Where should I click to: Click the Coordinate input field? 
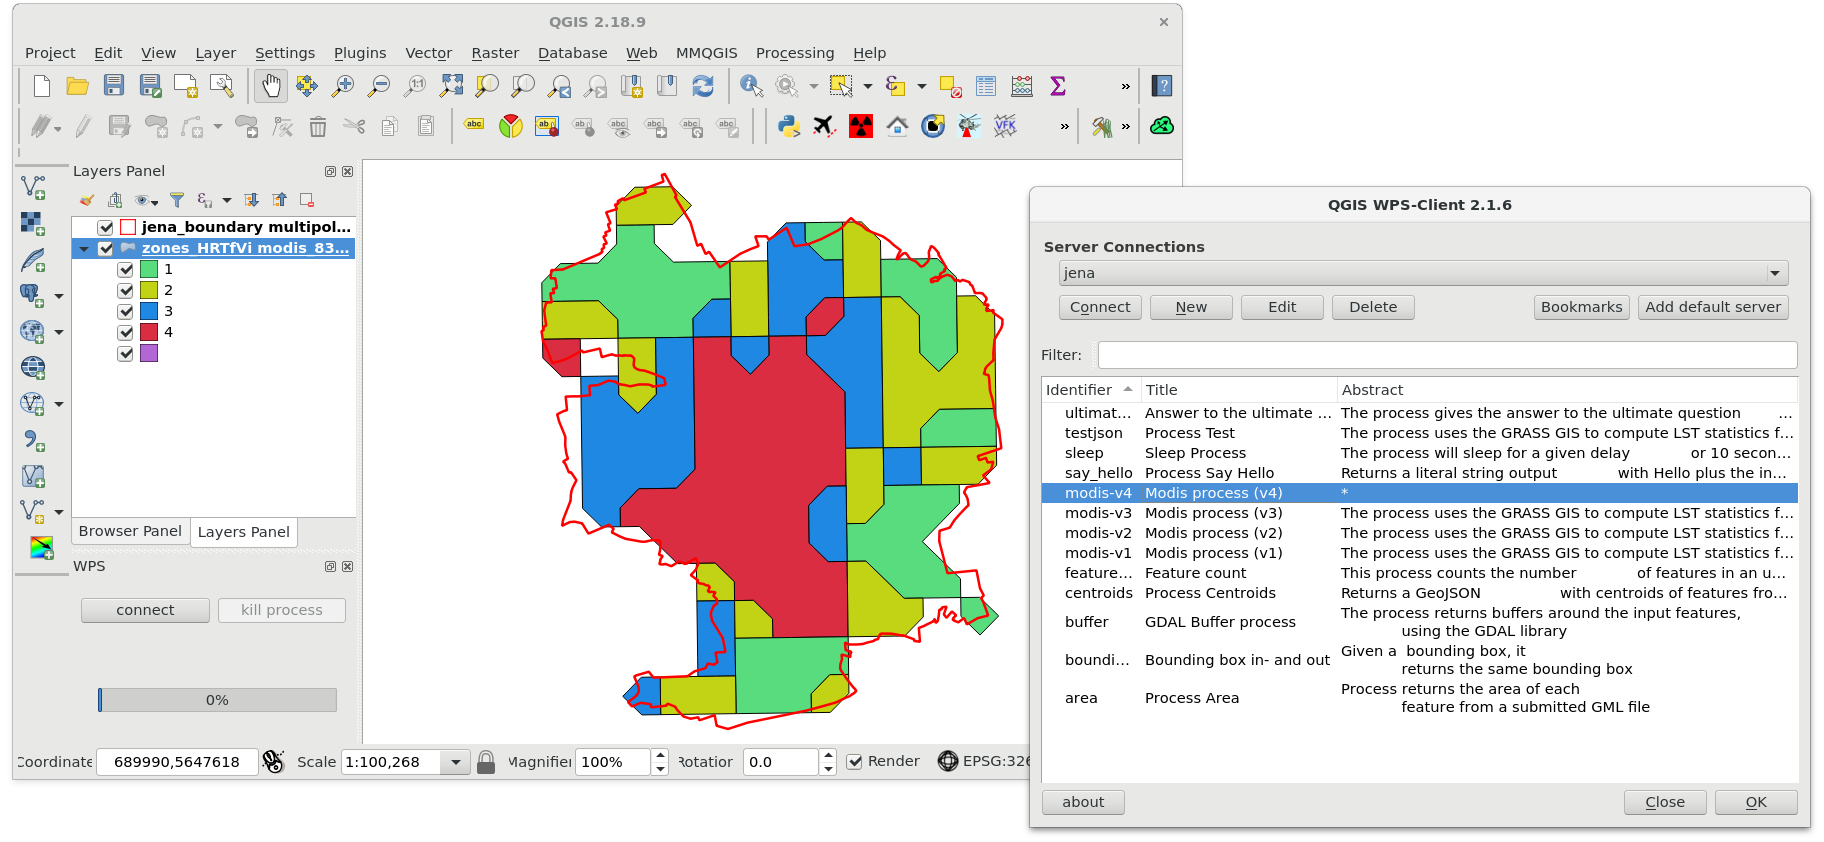click(178, 762)
